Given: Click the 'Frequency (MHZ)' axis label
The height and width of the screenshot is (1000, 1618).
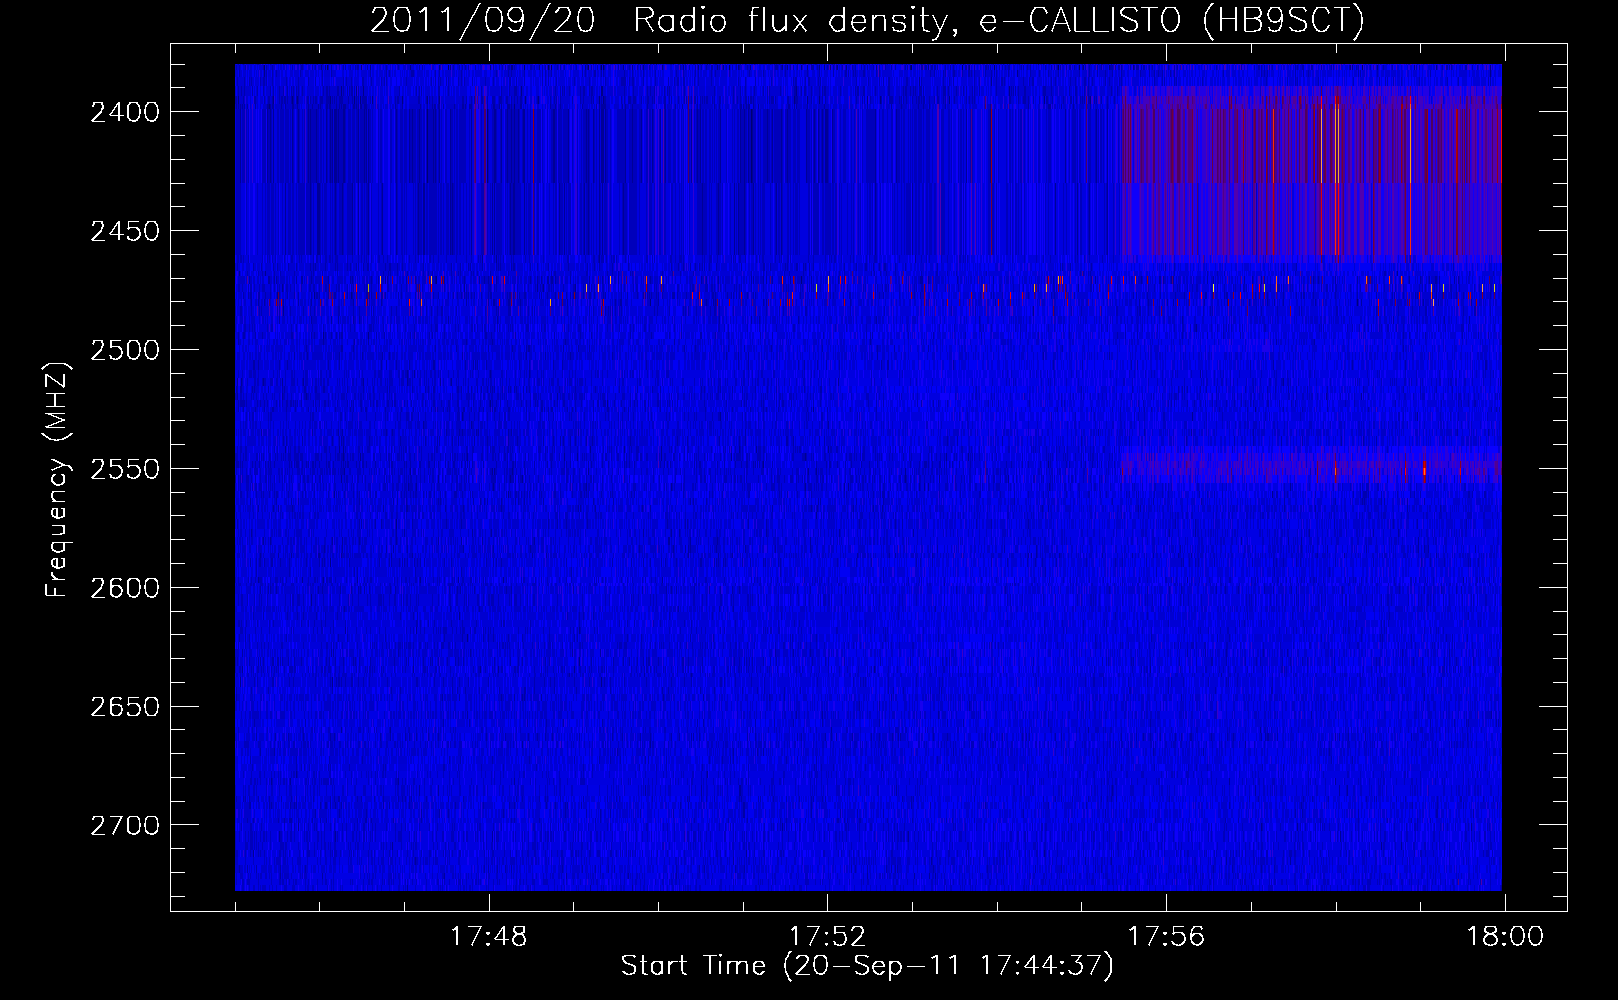Looking at the screenshot, I should click(58, 481).
